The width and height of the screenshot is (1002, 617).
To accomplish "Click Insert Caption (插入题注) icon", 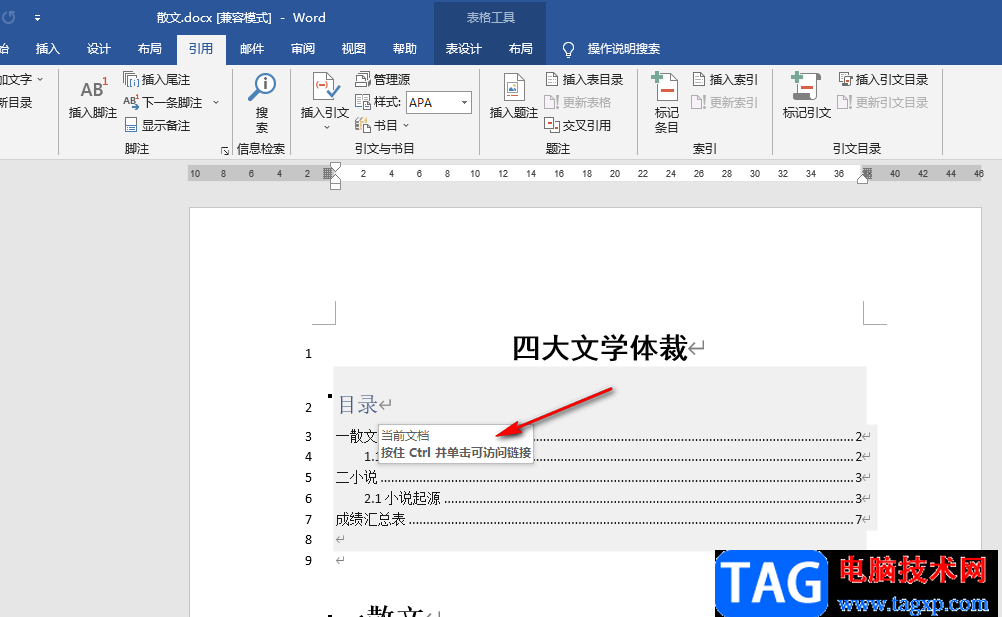I will tap(514, 87).
